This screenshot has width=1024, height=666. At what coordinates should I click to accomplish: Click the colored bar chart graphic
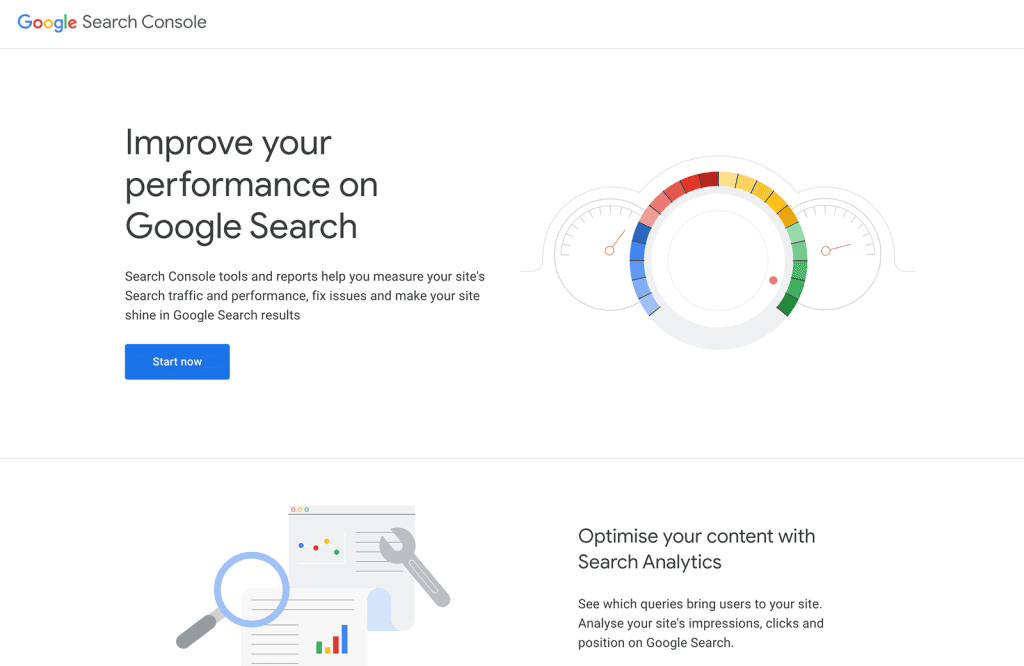(x=332, y=639)
